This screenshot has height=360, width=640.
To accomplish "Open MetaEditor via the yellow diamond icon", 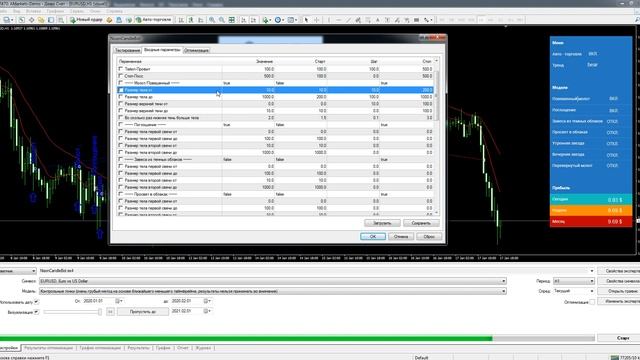I will [x=109, y=20].
